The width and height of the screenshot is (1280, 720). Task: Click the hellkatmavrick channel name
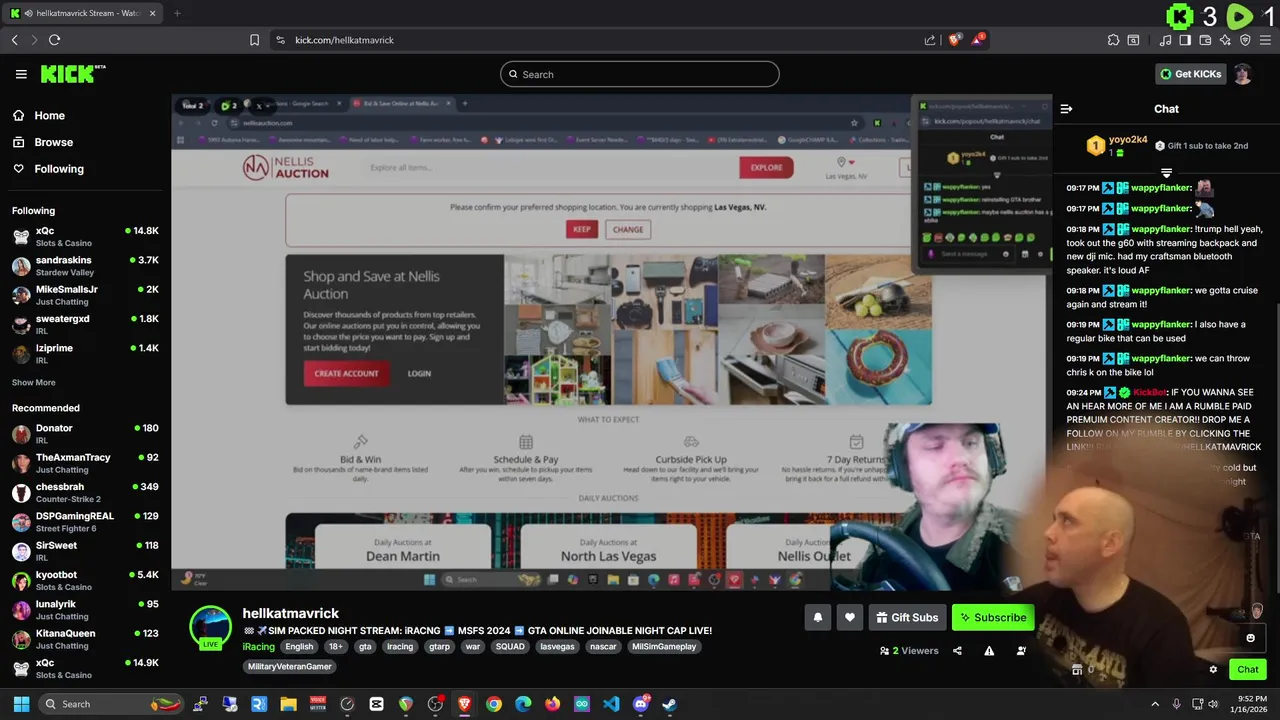(291, 613)
